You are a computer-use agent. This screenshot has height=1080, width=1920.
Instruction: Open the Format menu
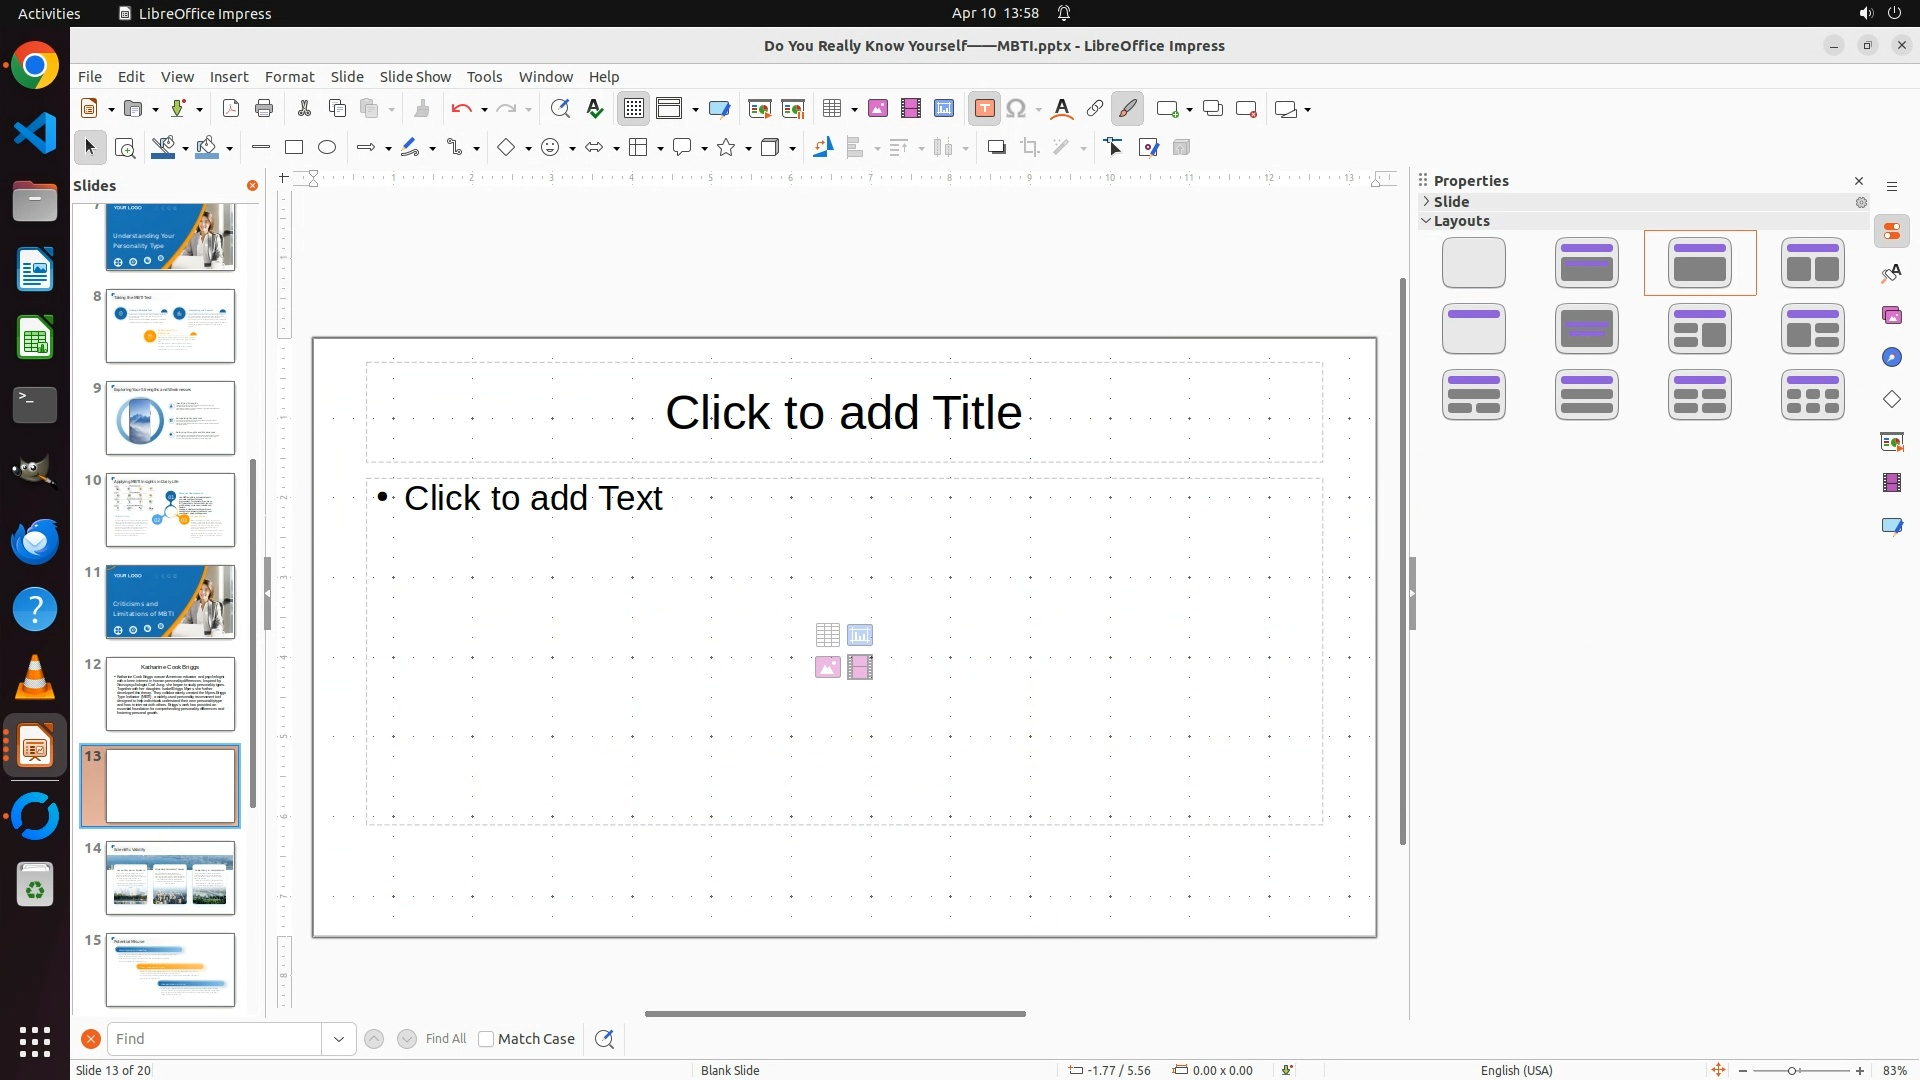point(289,77)
